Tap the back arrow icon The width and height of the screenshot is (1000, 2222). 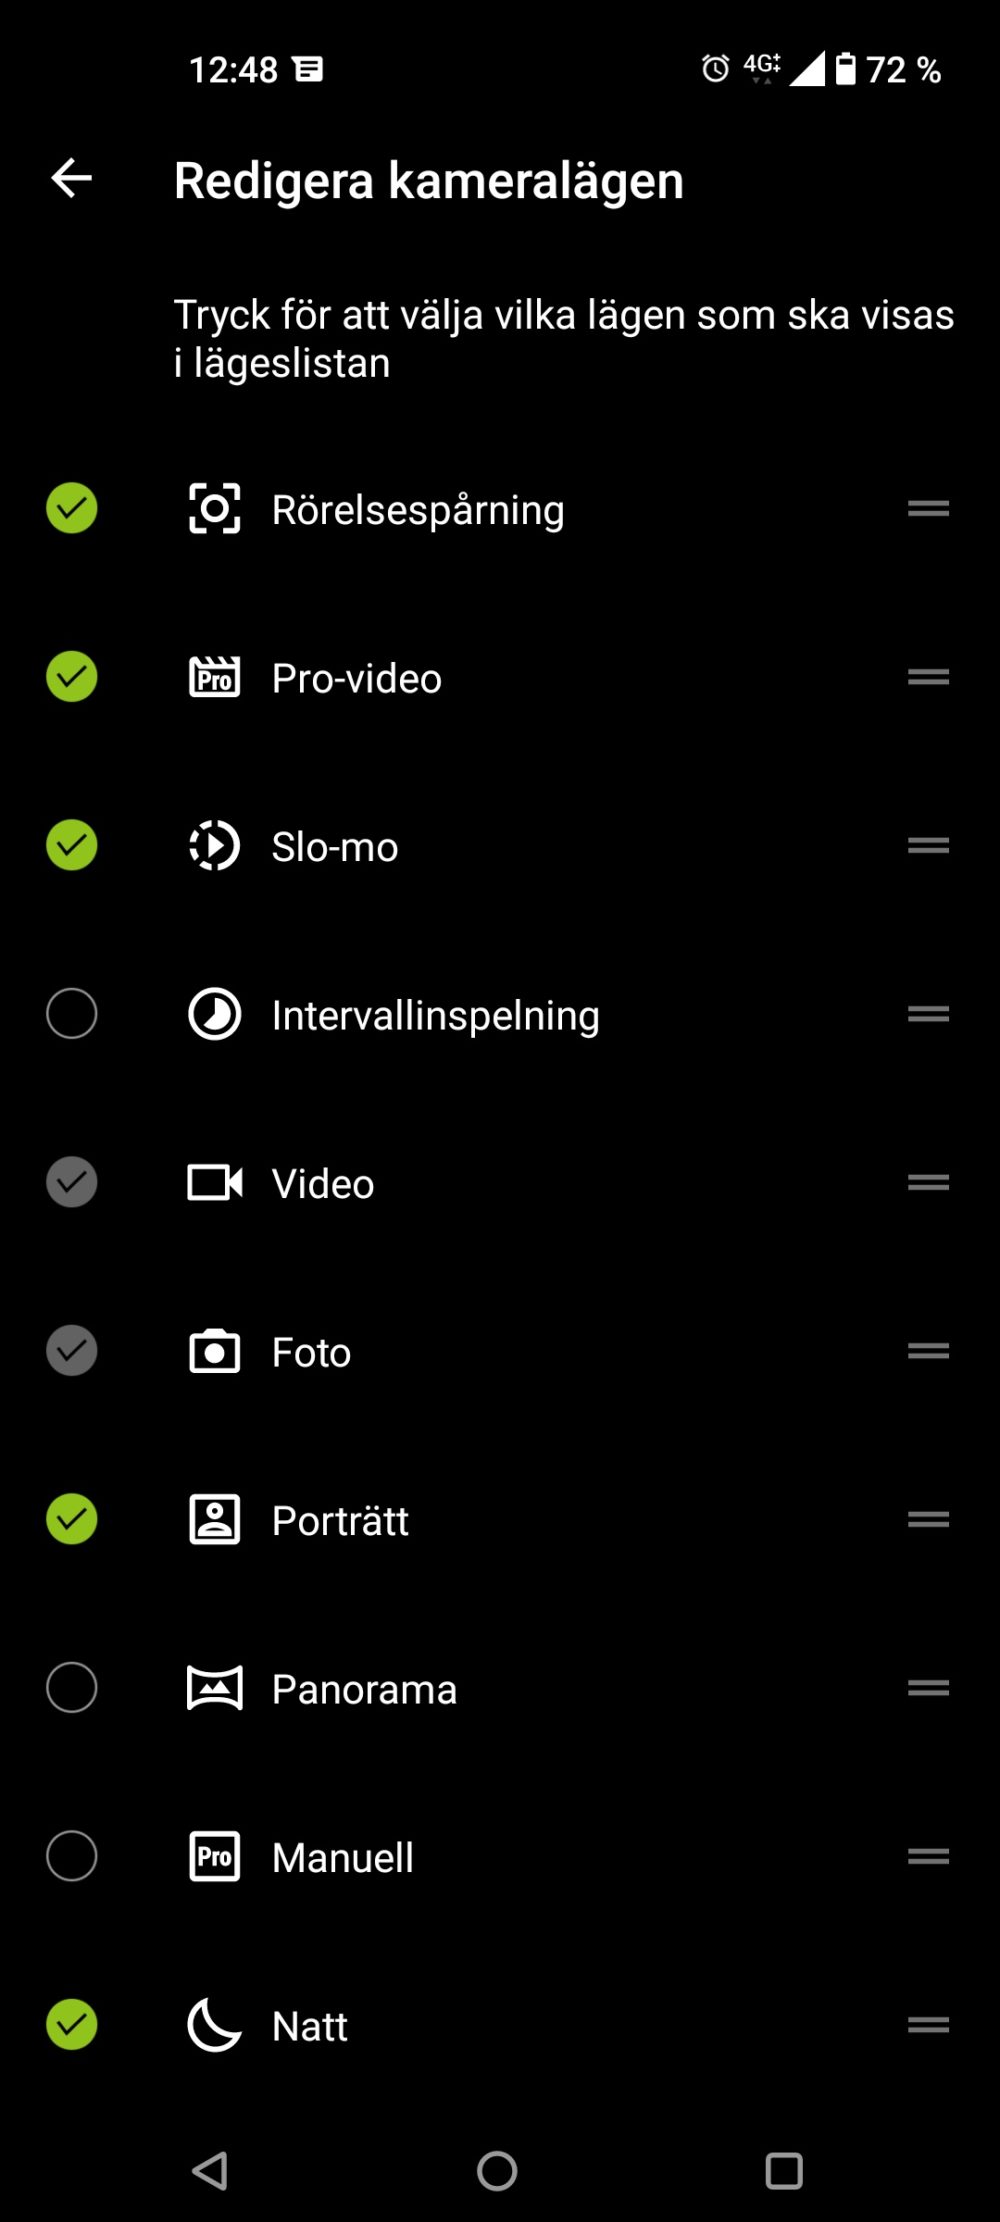tap(71, 179)
